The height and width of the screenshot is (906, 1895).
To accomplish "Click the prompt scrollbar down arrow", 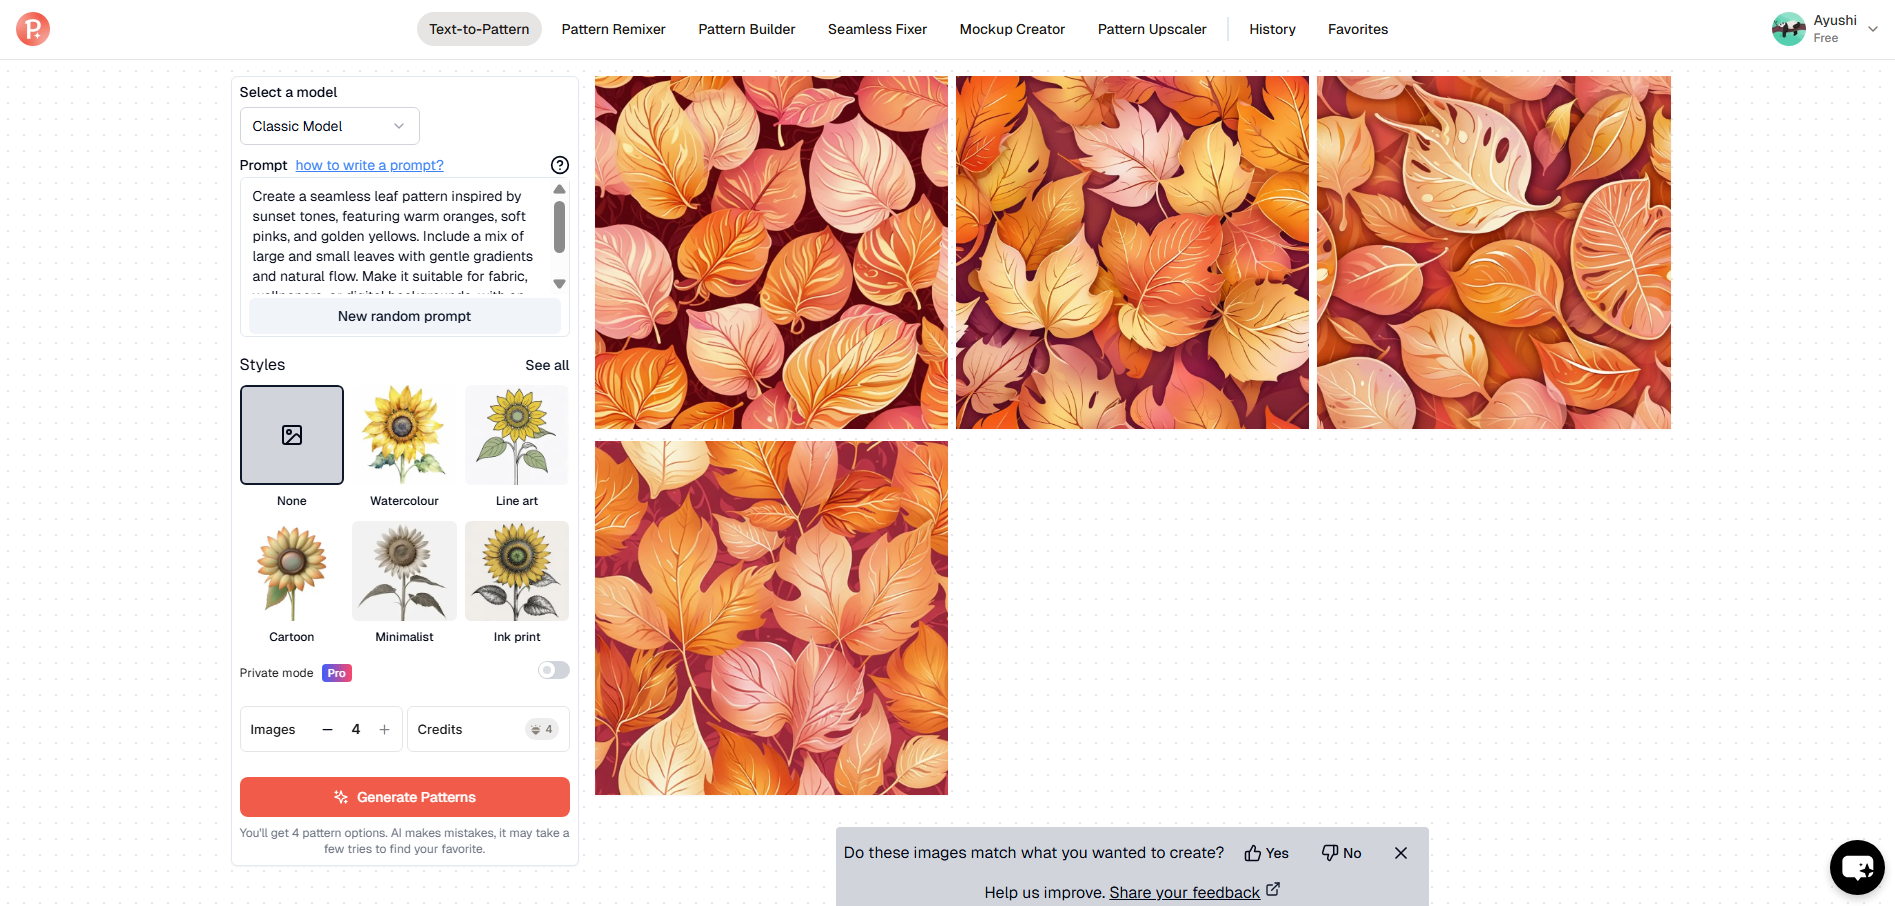I will (x=560, y=284).
